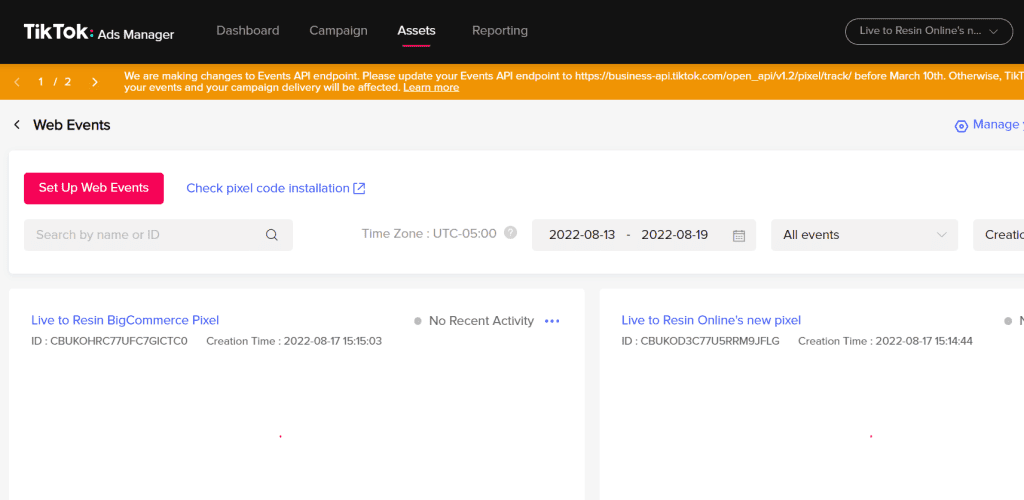
Task: Open Live to Resin BigCommerce Pixel
Action: tap(125, 320)
